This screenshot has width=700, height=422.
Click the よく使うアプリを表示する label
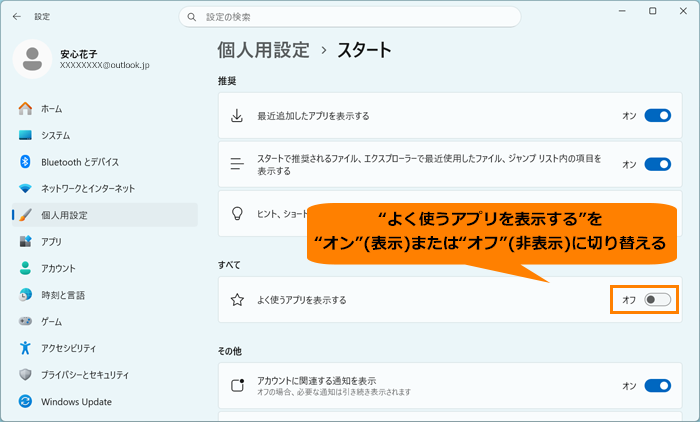(x=301, y=300)
